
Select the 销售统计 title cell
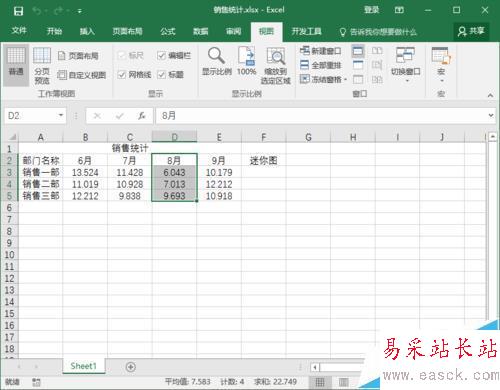click(x=130, y=148)
